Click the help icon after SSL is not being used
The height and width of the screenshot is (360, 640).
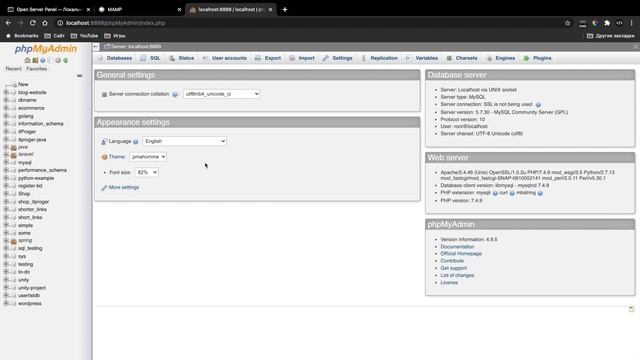coord(538,105)
